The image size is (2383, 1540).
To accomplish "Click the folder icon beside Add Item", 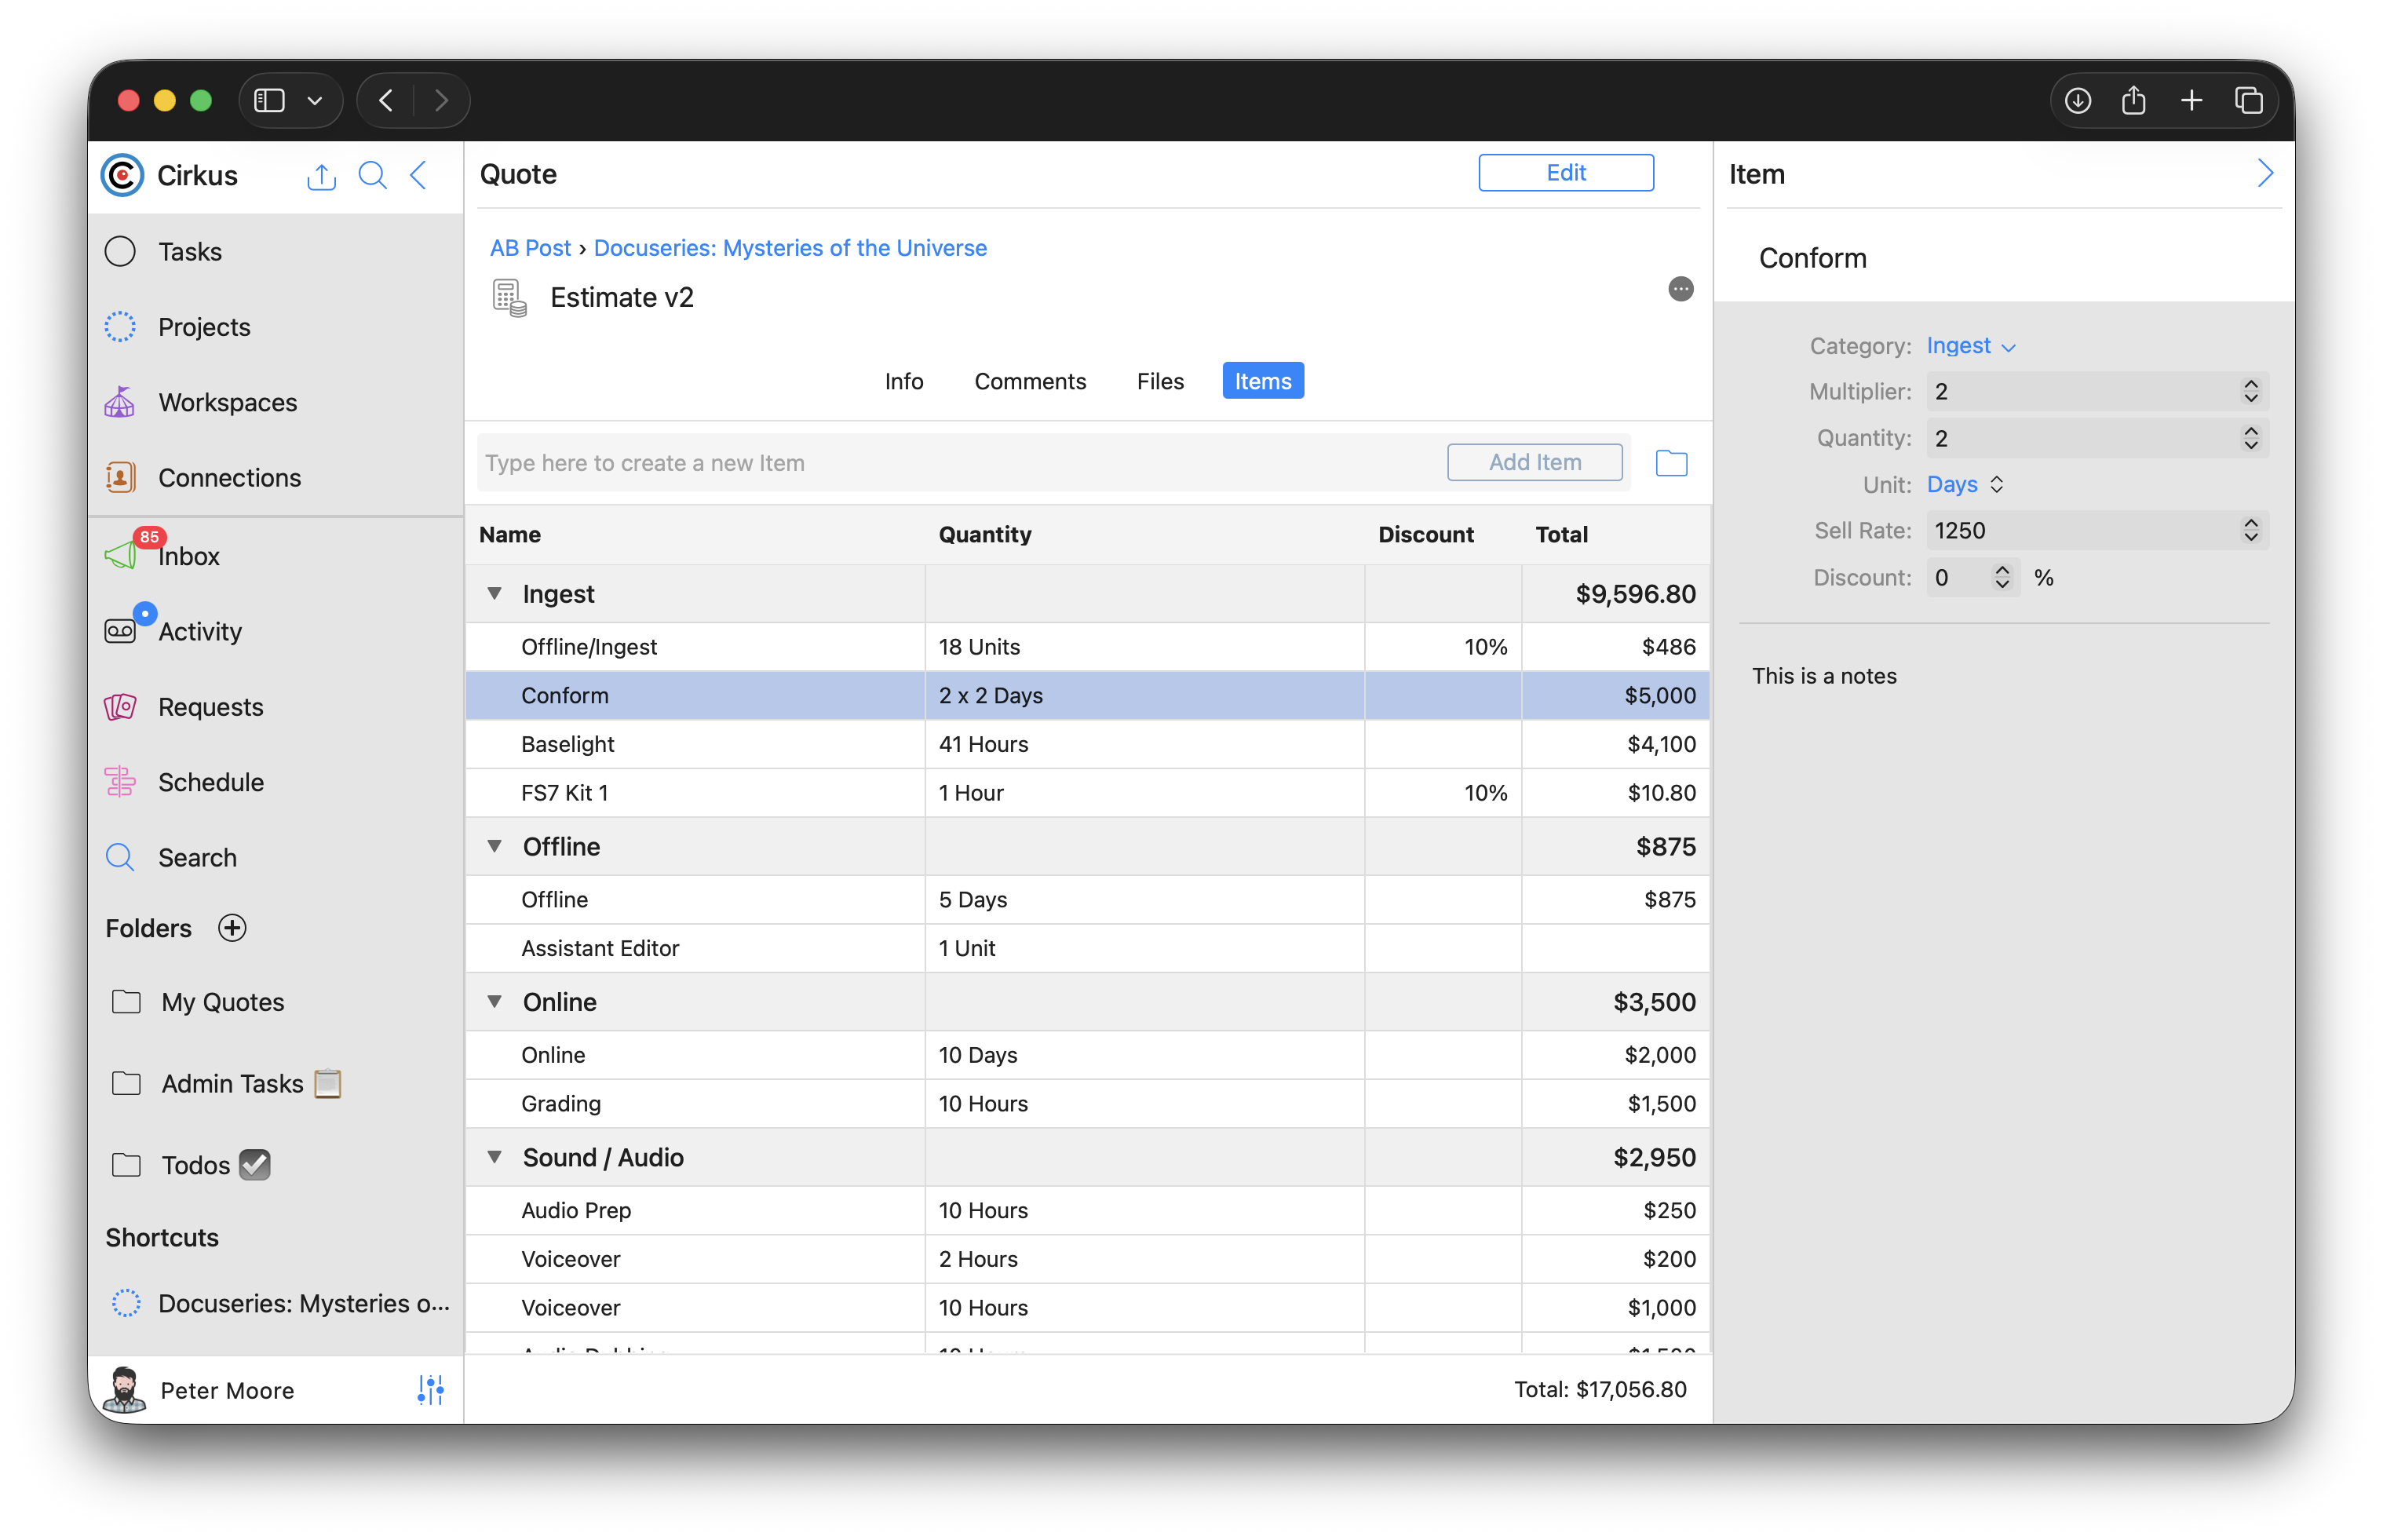I will pyautogui.click(x=1671, y=463).
